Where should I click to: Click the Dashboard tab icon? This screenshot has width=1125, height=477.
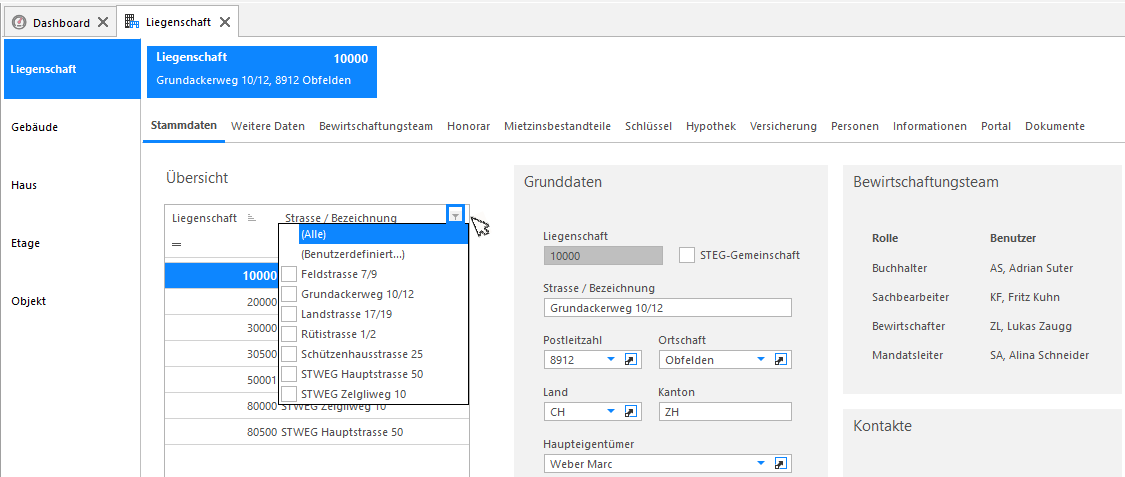19,23
